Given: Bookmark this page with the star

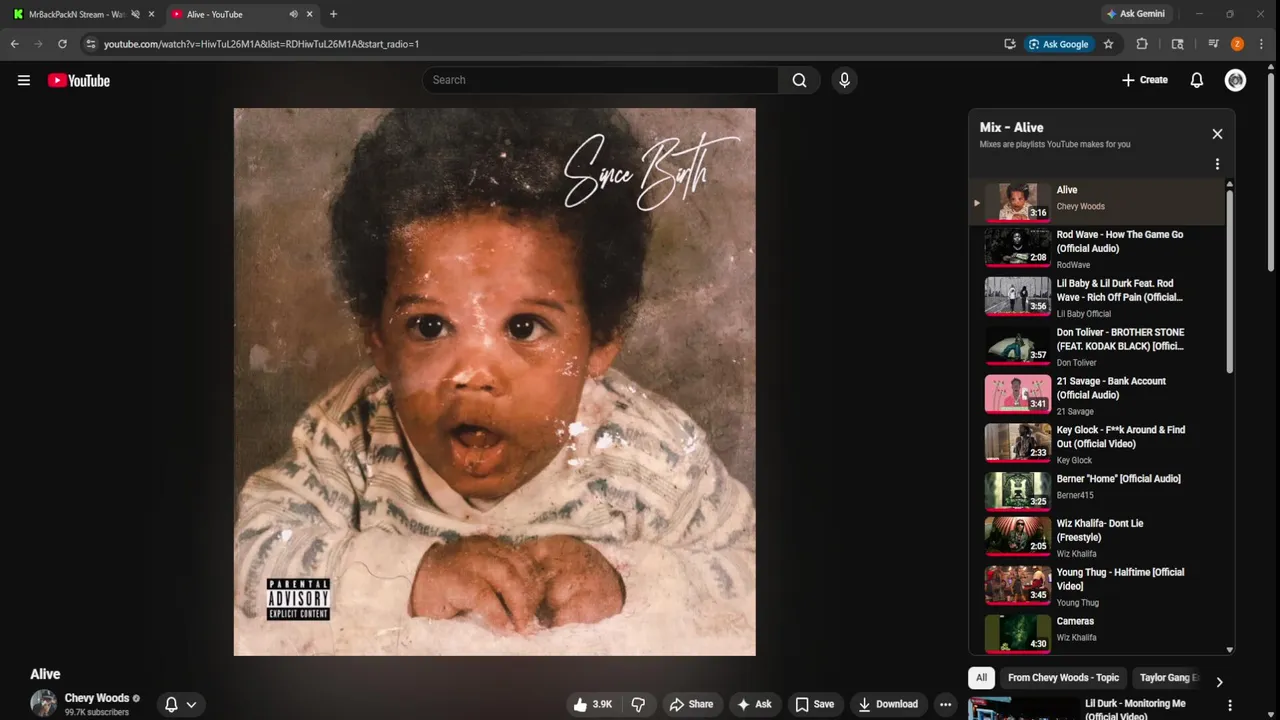Looking at the screenshot, I should (1108, 44).
